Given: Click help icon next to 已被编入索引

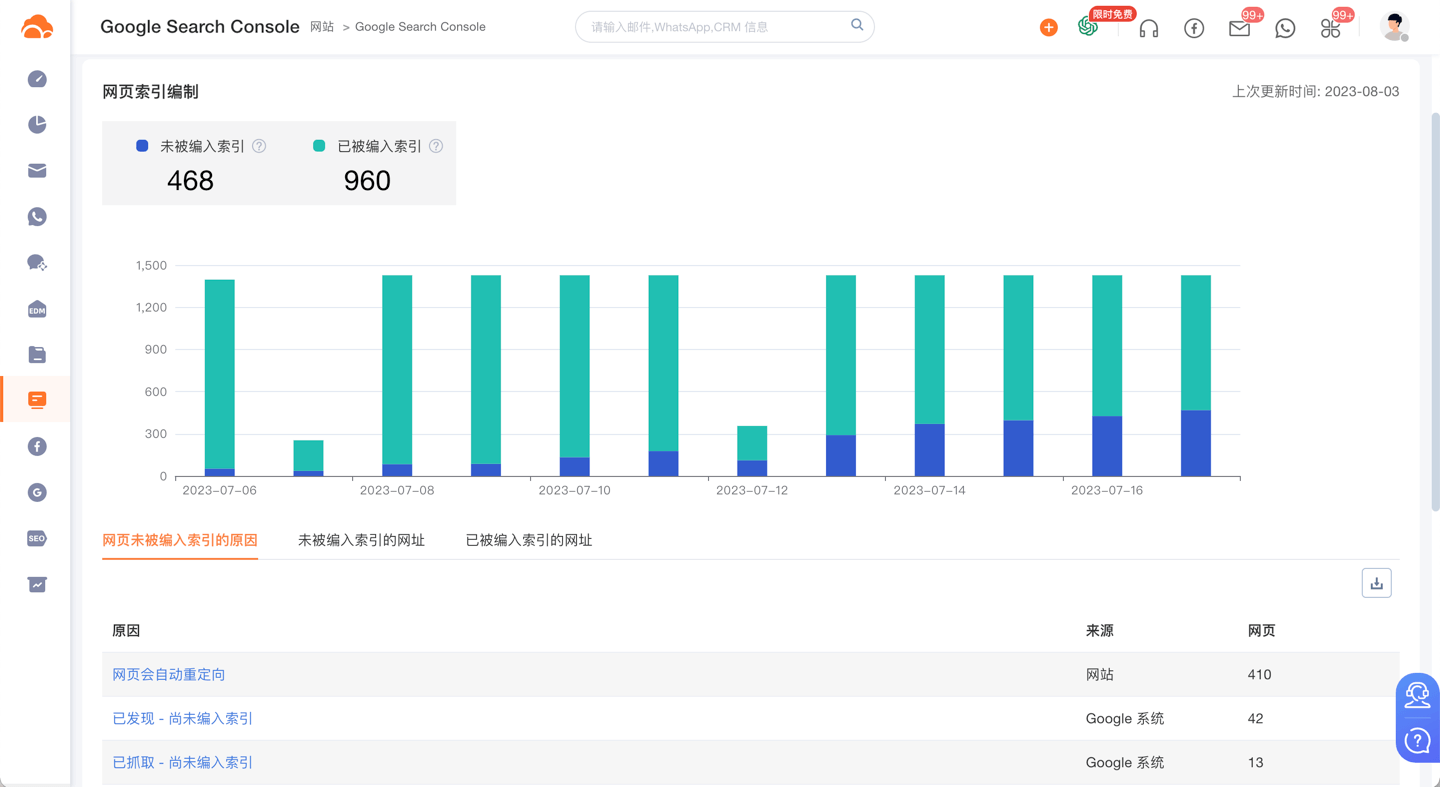Looking at the screenshot, I should coord(436,146).
